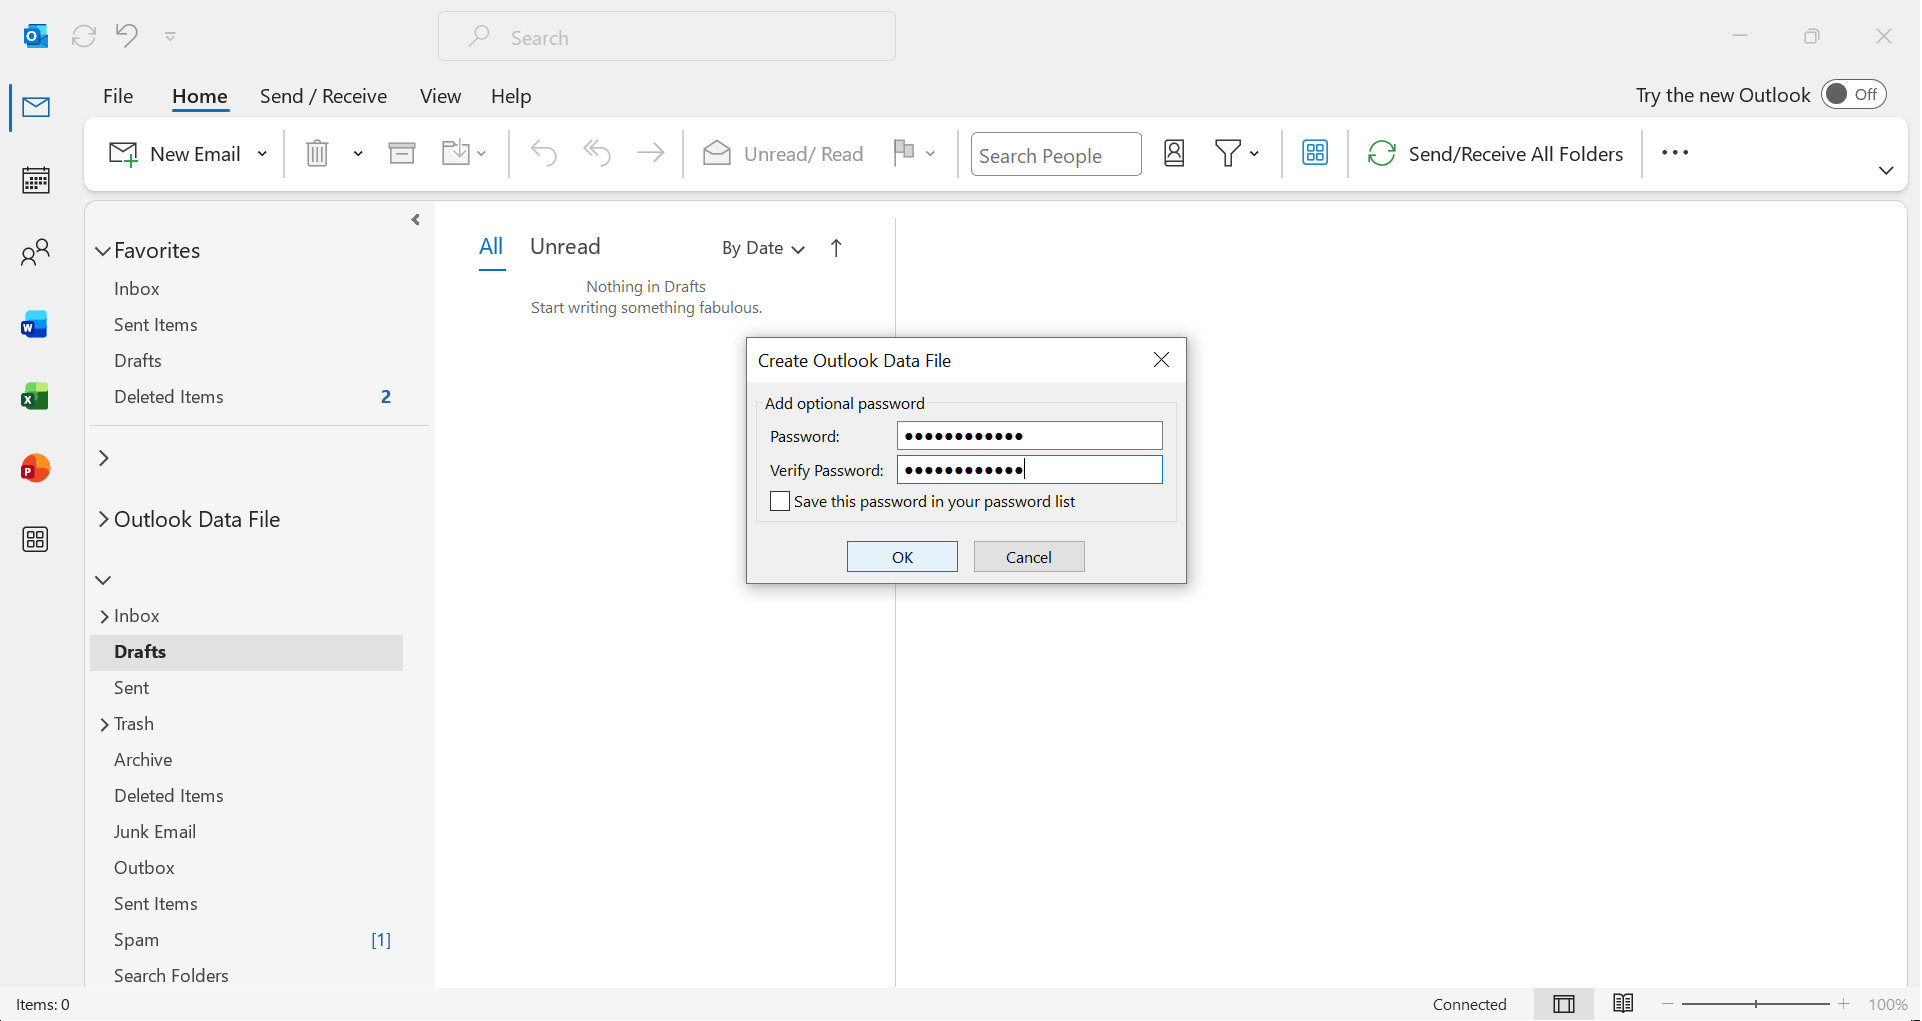The height and width of the screenshot is (1021, 1922).
Task: Check Save this password in password list
Action: point(780,501)
